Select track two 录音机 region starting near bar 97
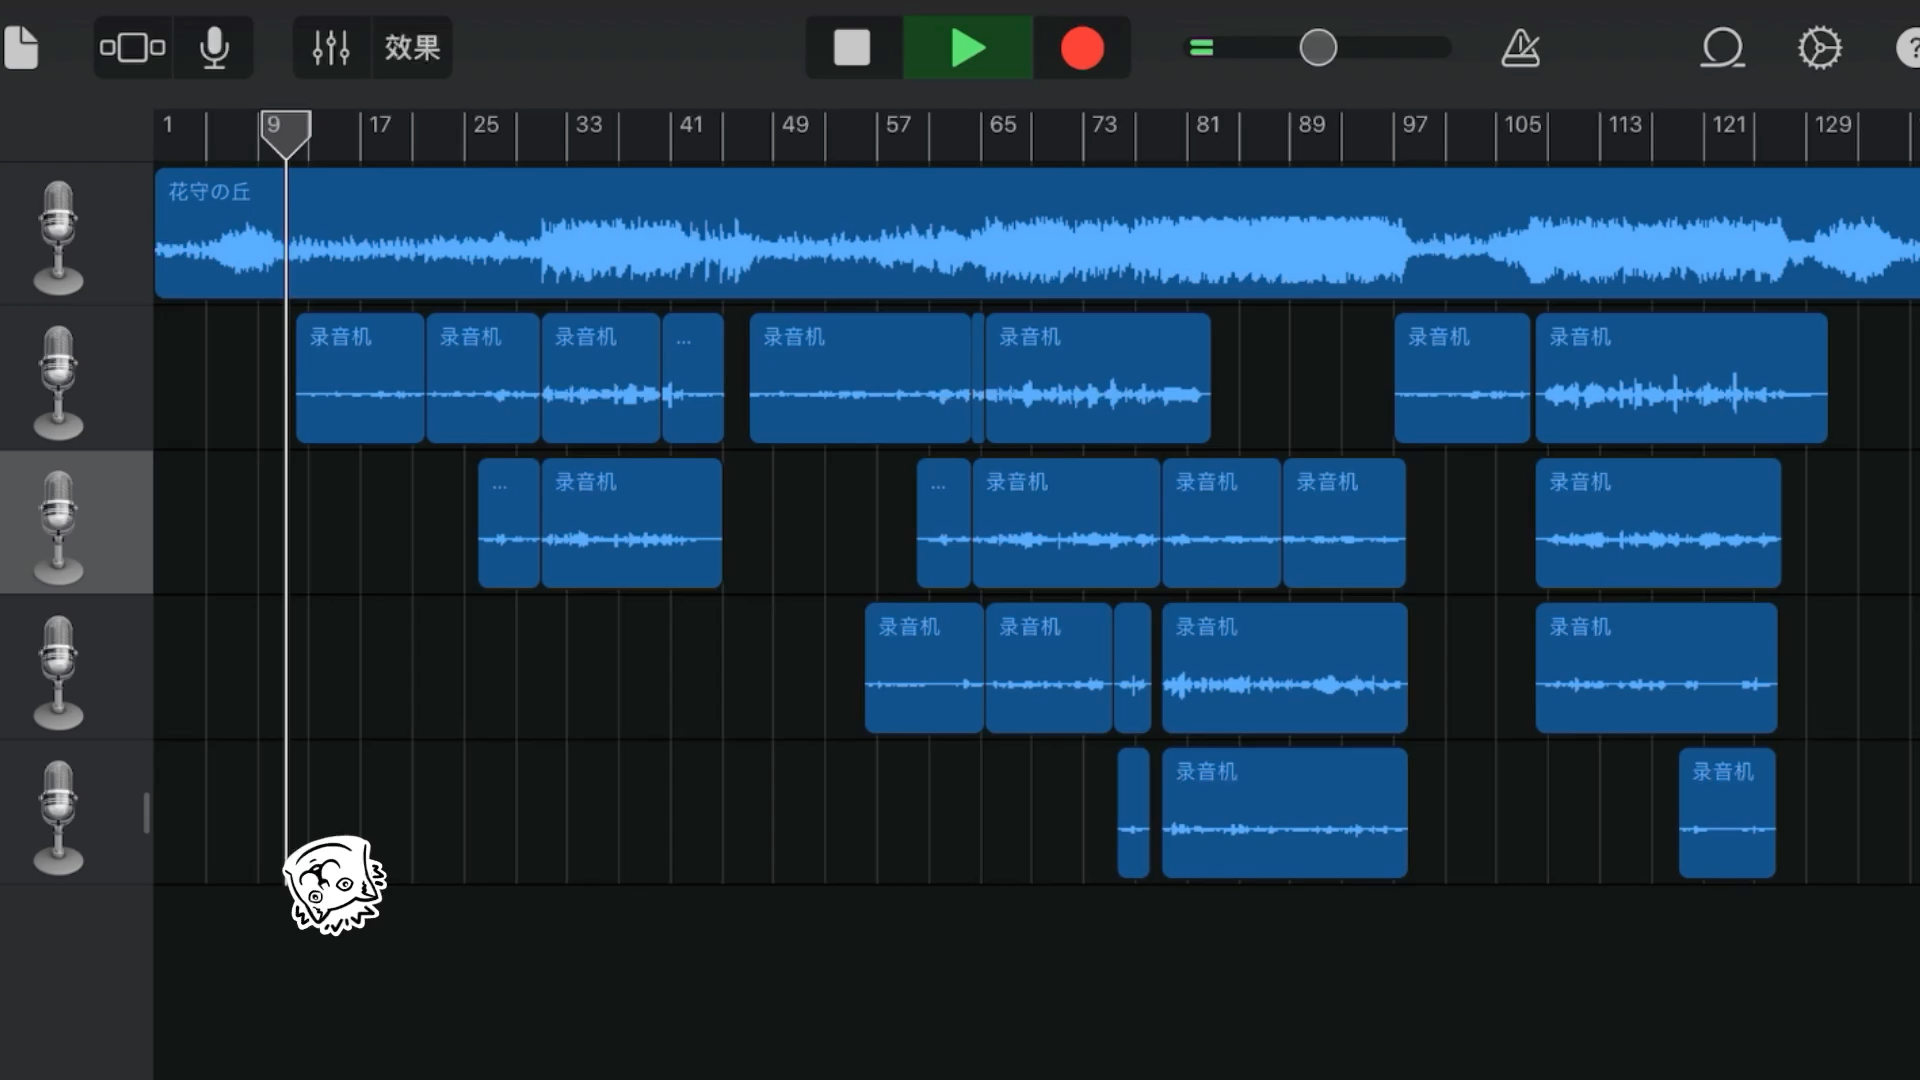The height and width of the screenshot is (1080, 1920). (1462, 378)
